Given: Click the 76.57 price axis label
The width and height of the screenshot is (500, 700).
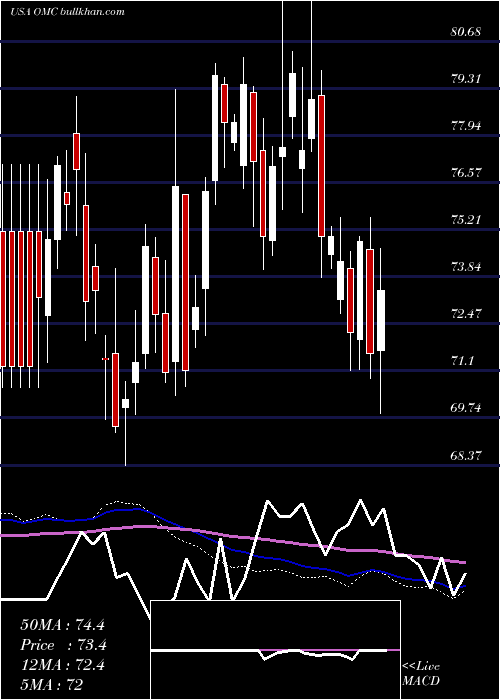Looking at the screenshot, I should [x=466, y=172].
